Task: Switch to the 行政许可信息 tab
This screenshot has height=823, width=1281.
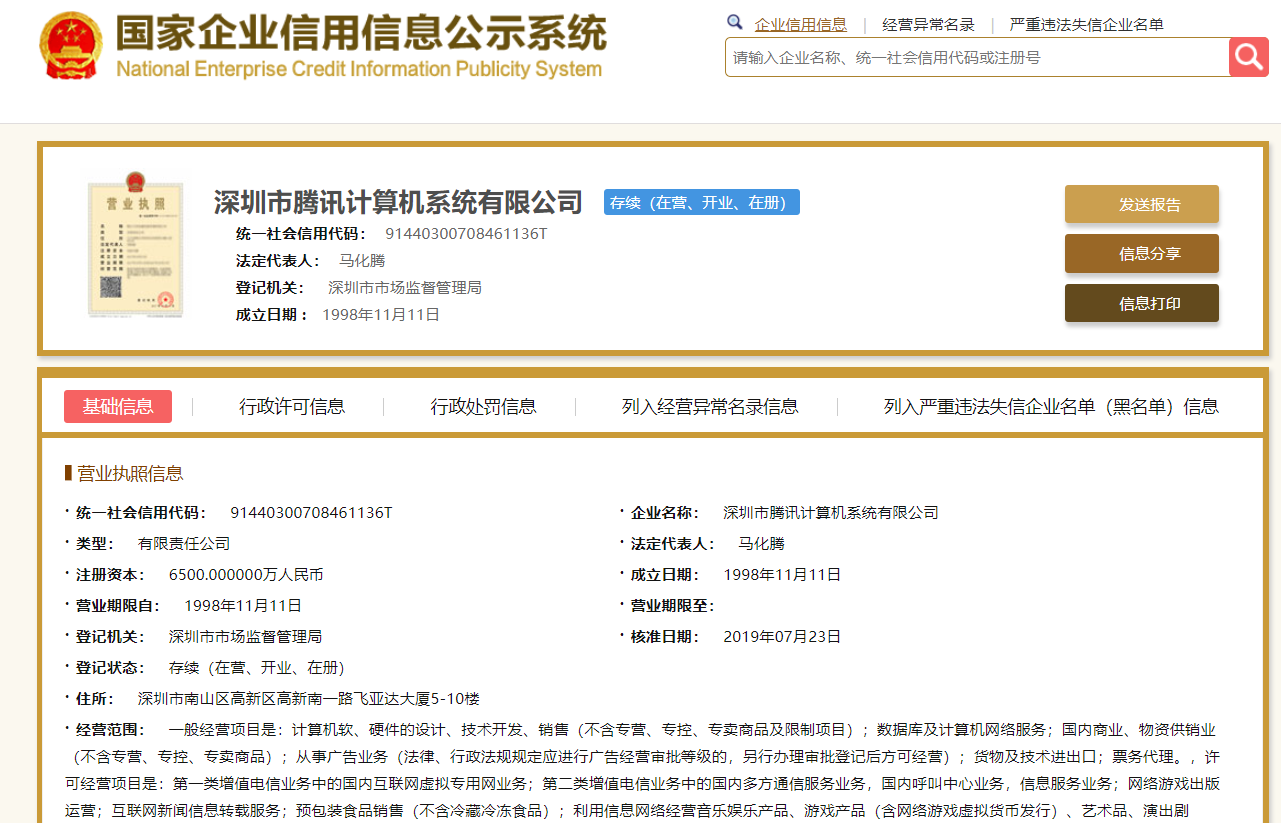Action: click(x=292, y=406)
